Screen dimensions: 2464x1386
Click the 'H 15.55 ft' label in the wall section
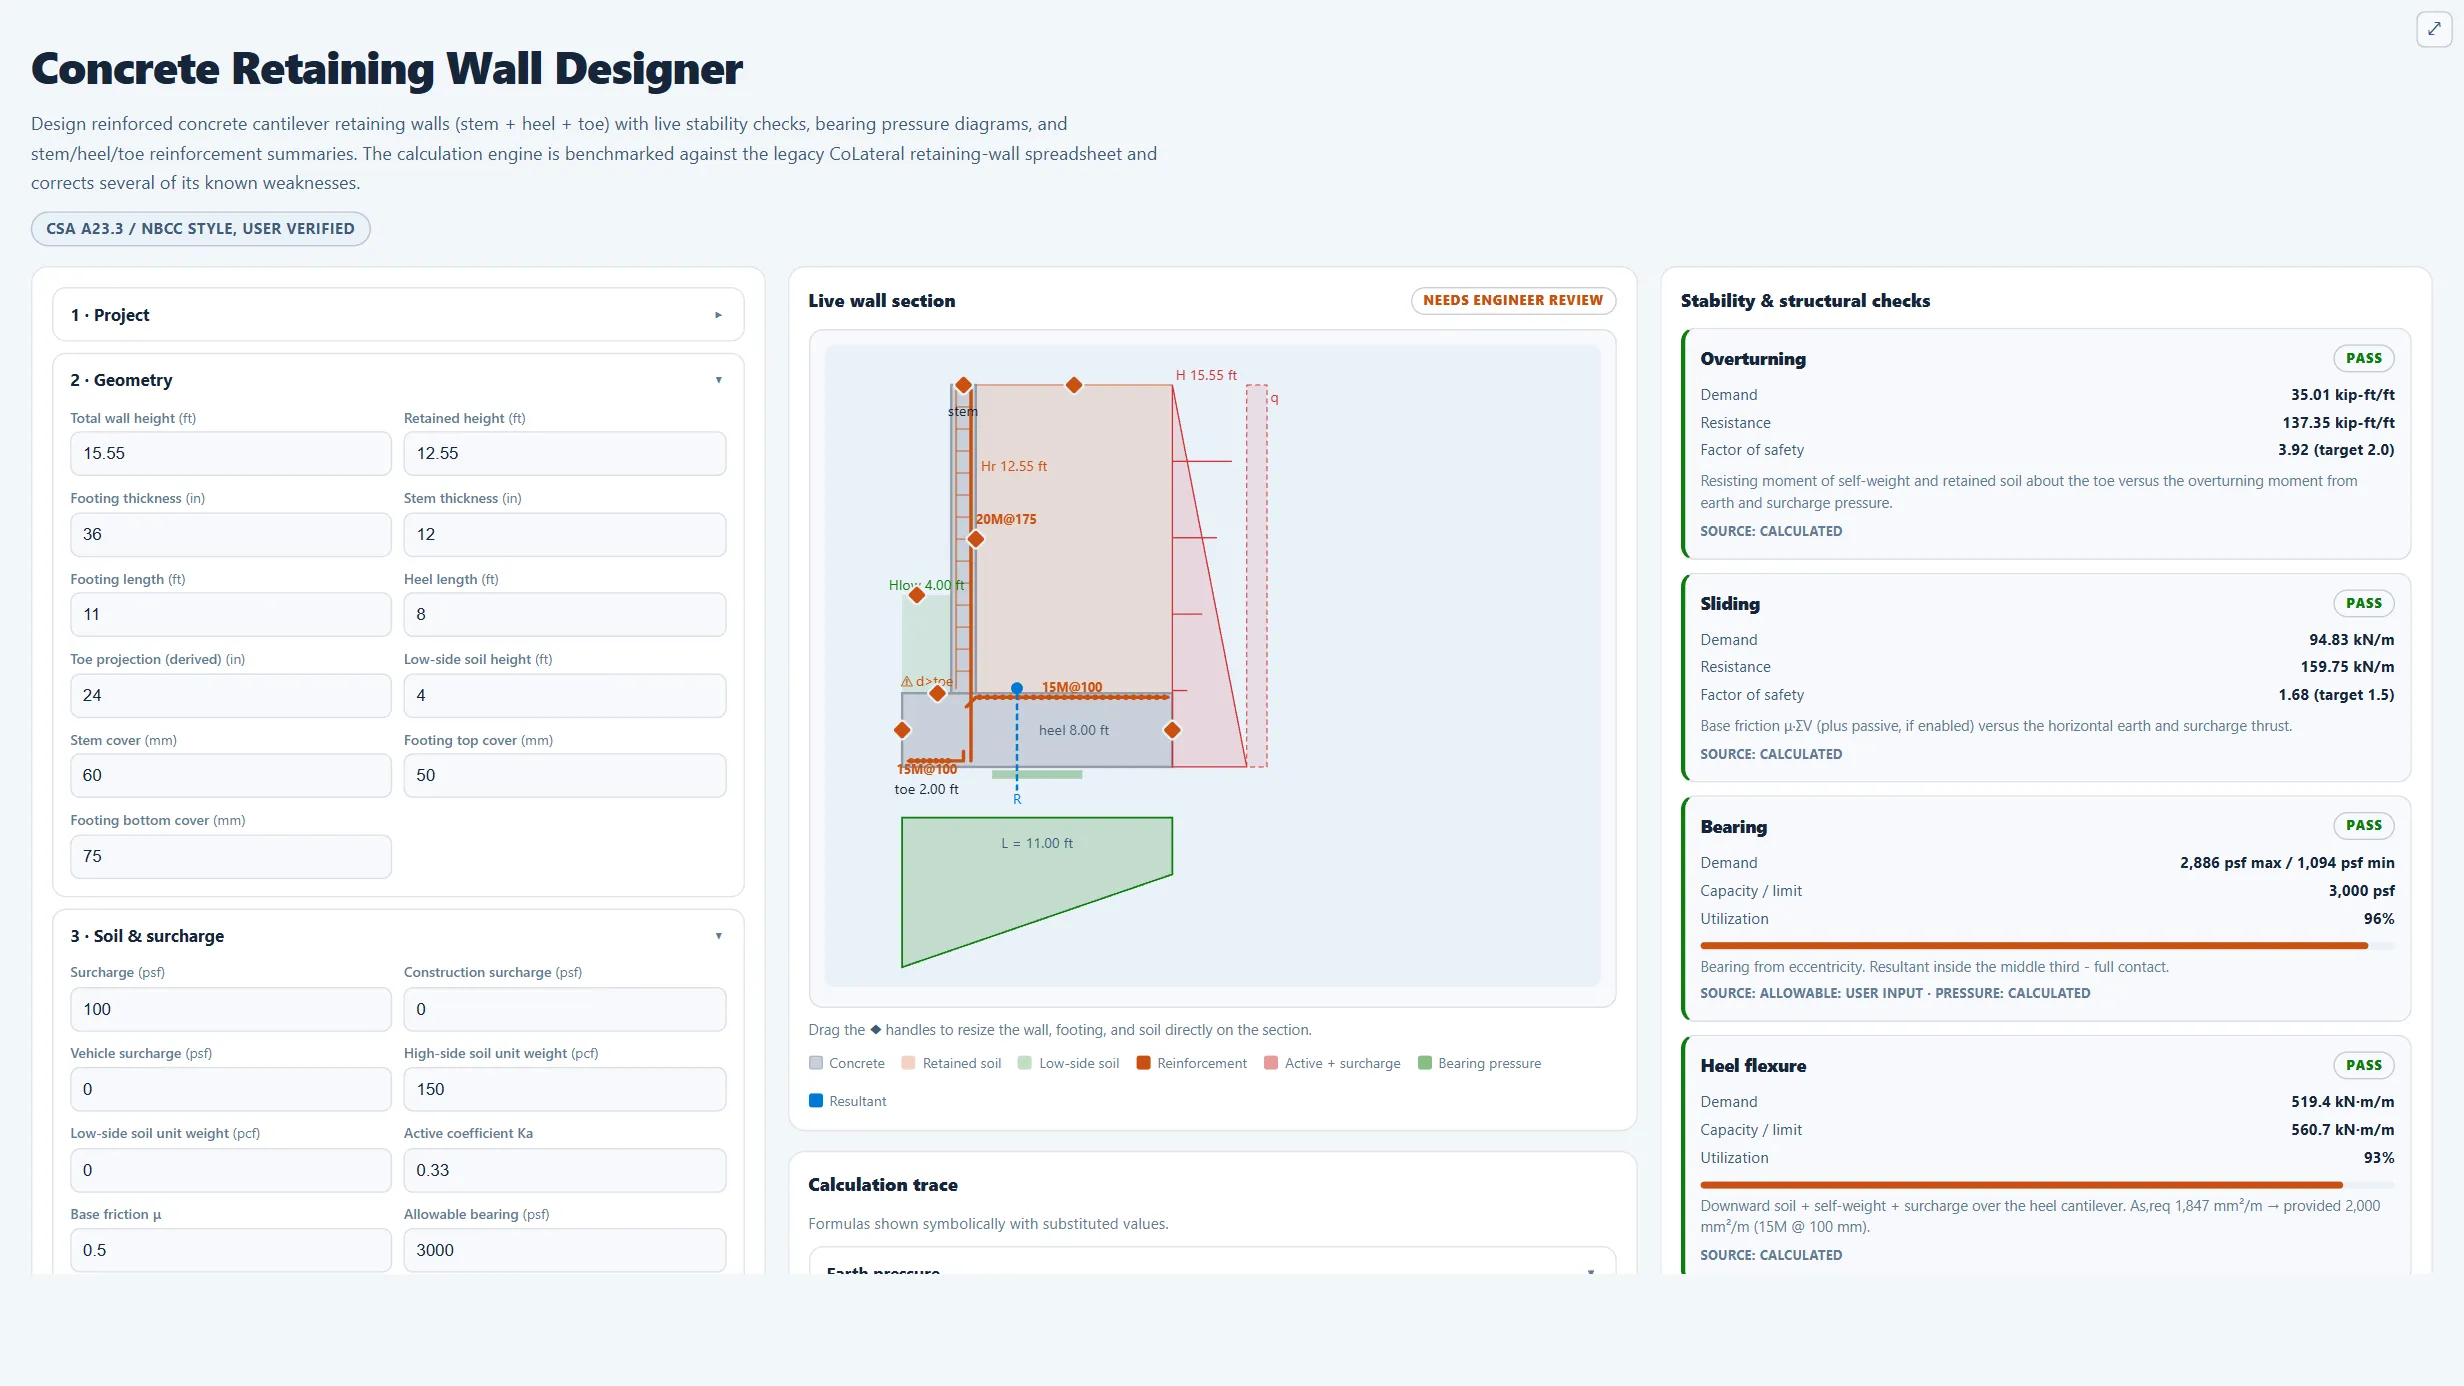(x=1206, y=375)
